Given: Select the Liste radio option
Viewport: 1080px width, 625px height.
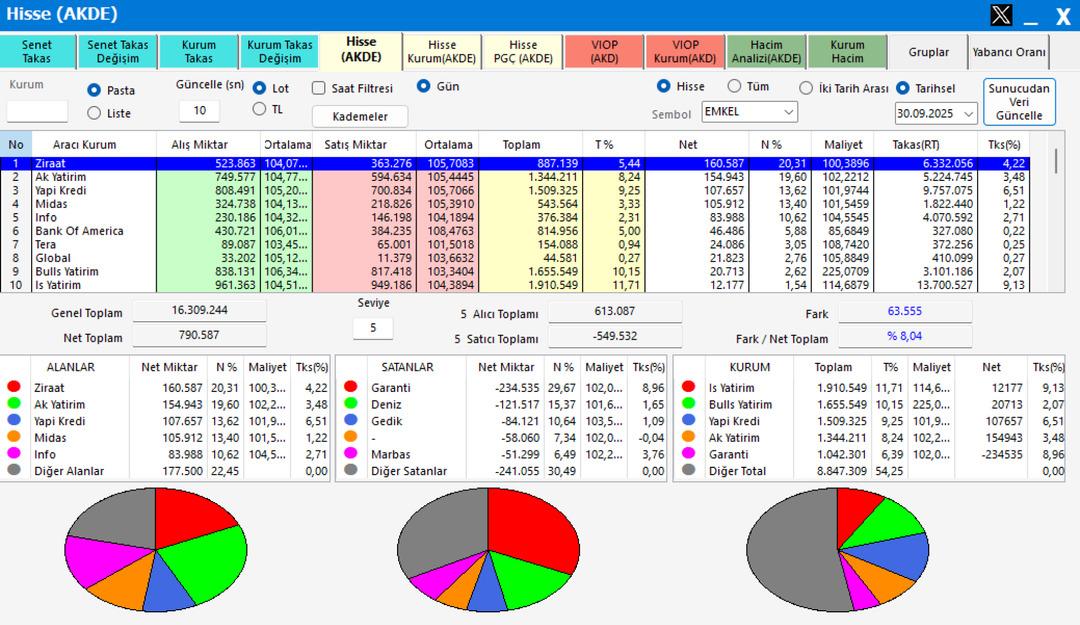Looking at the screenshot, I should [95, 113].
